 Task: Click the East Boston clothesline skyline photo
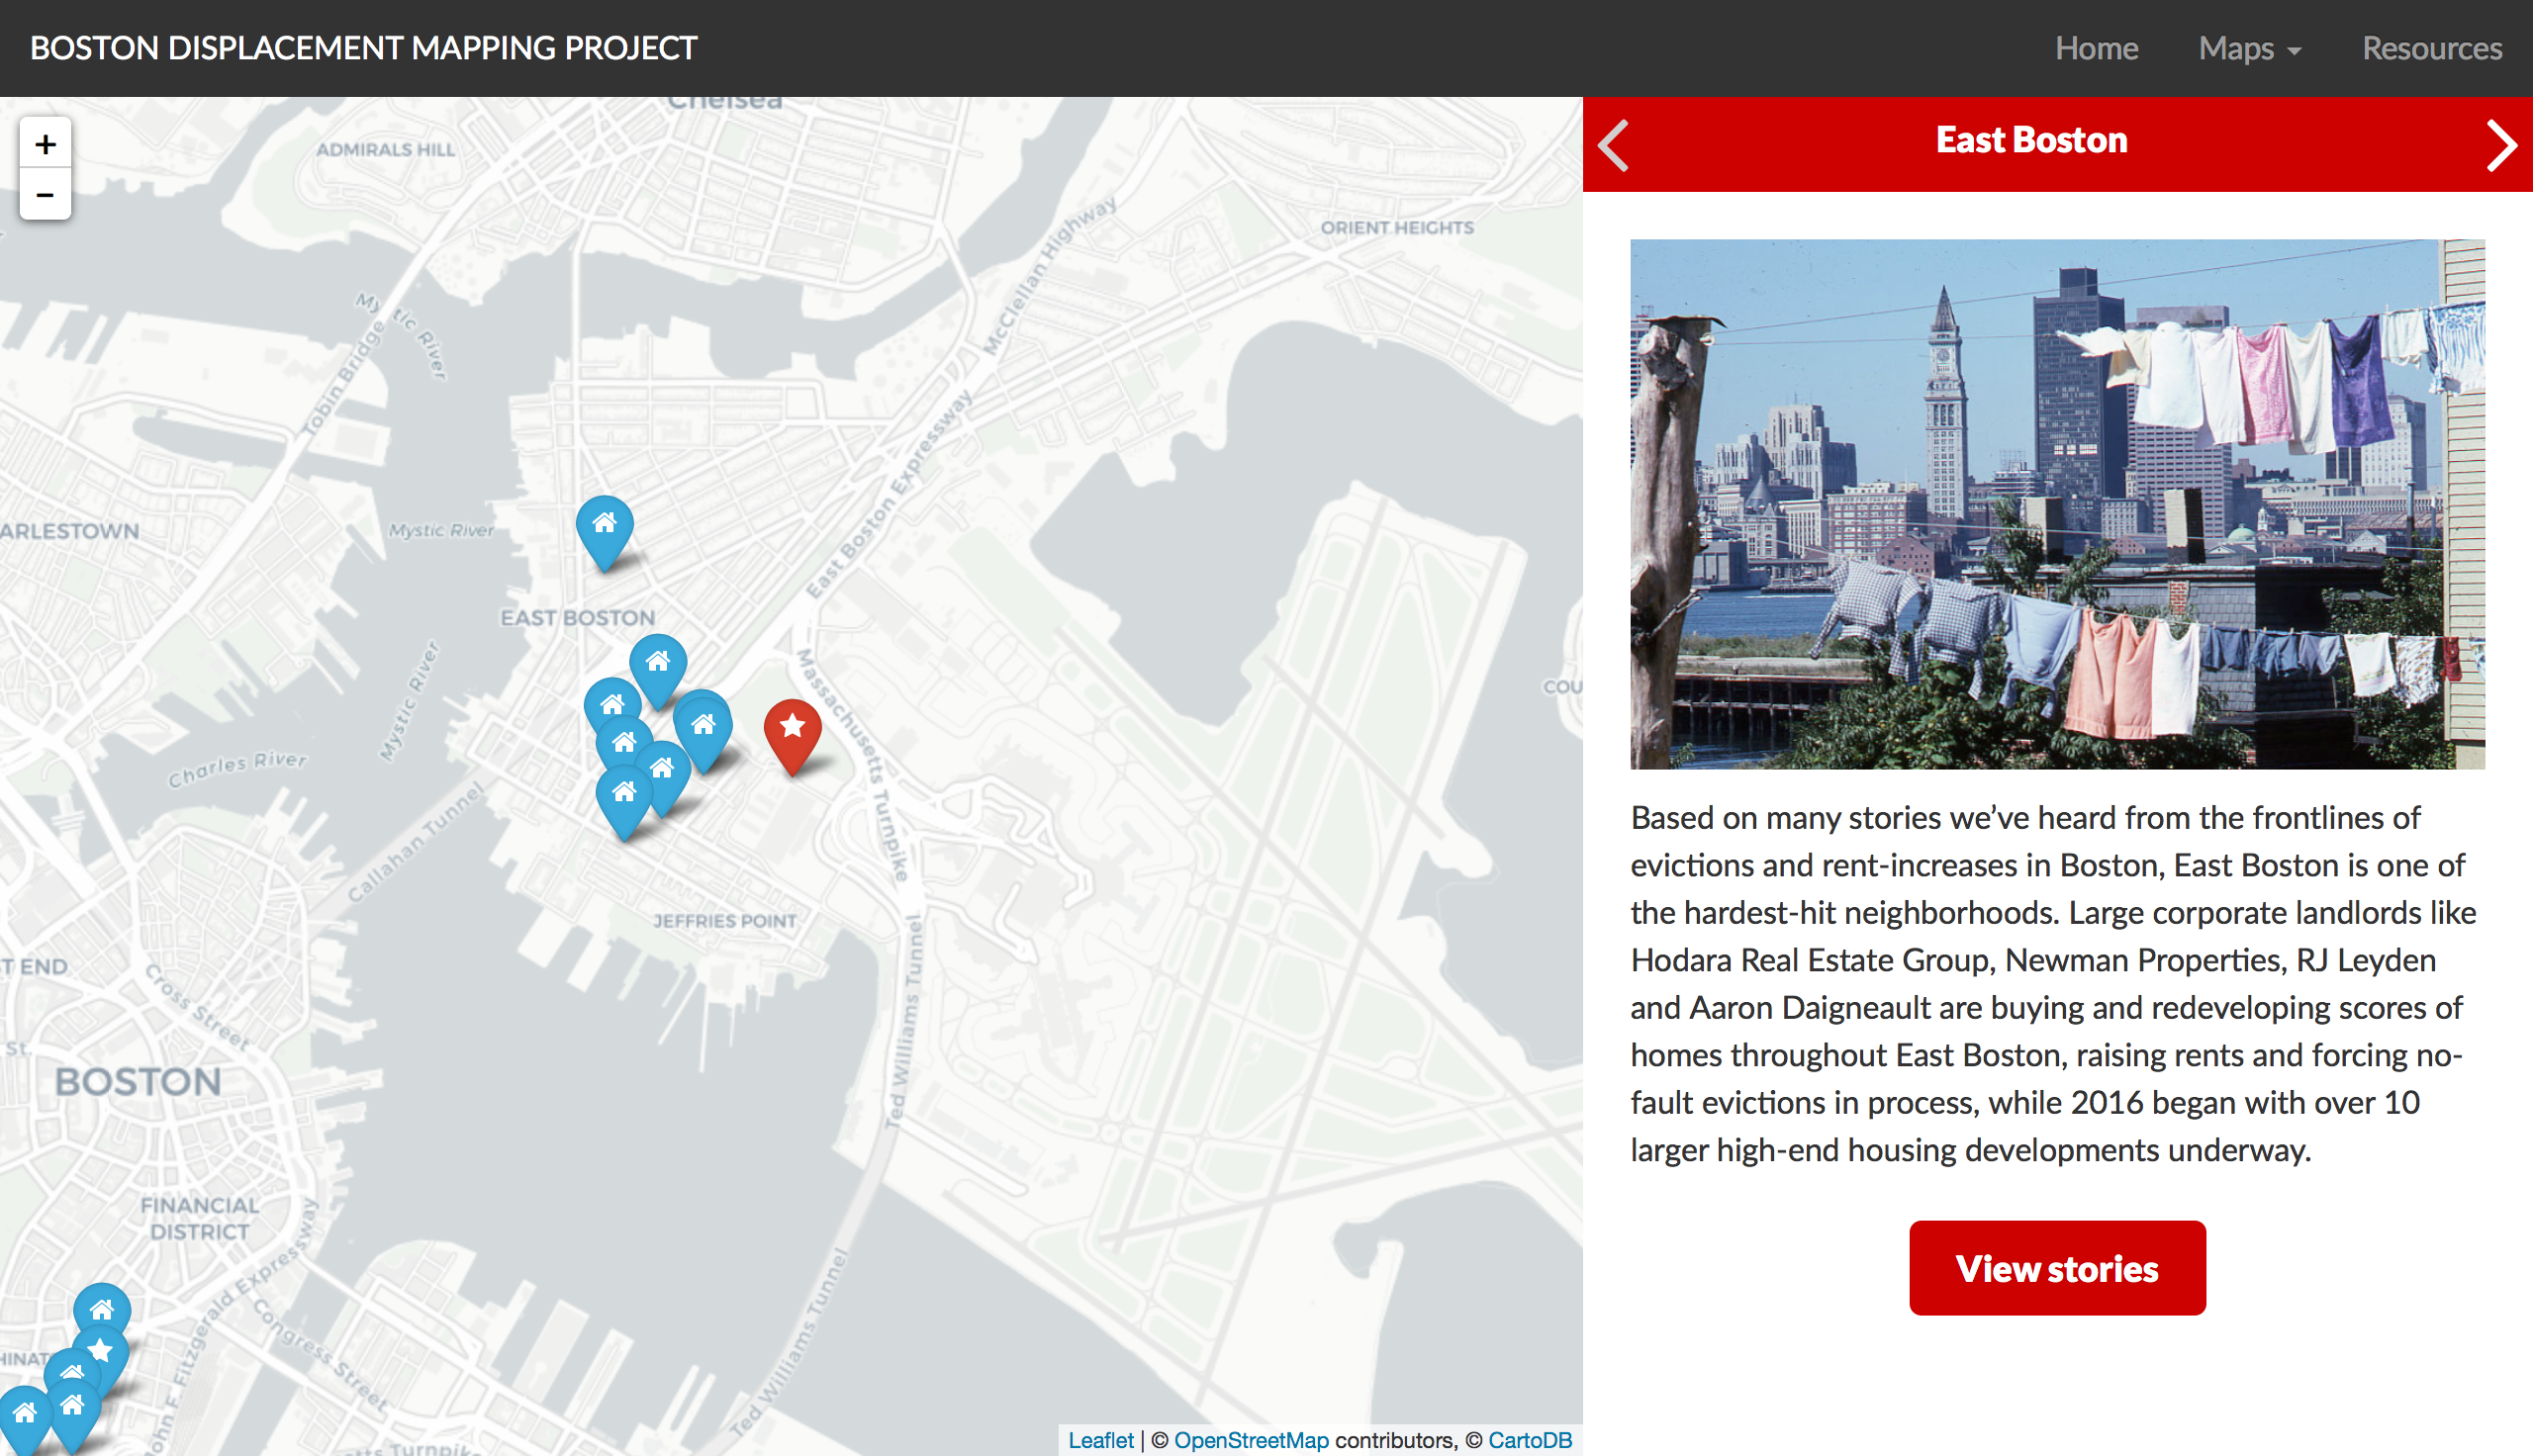point(2056,503)
